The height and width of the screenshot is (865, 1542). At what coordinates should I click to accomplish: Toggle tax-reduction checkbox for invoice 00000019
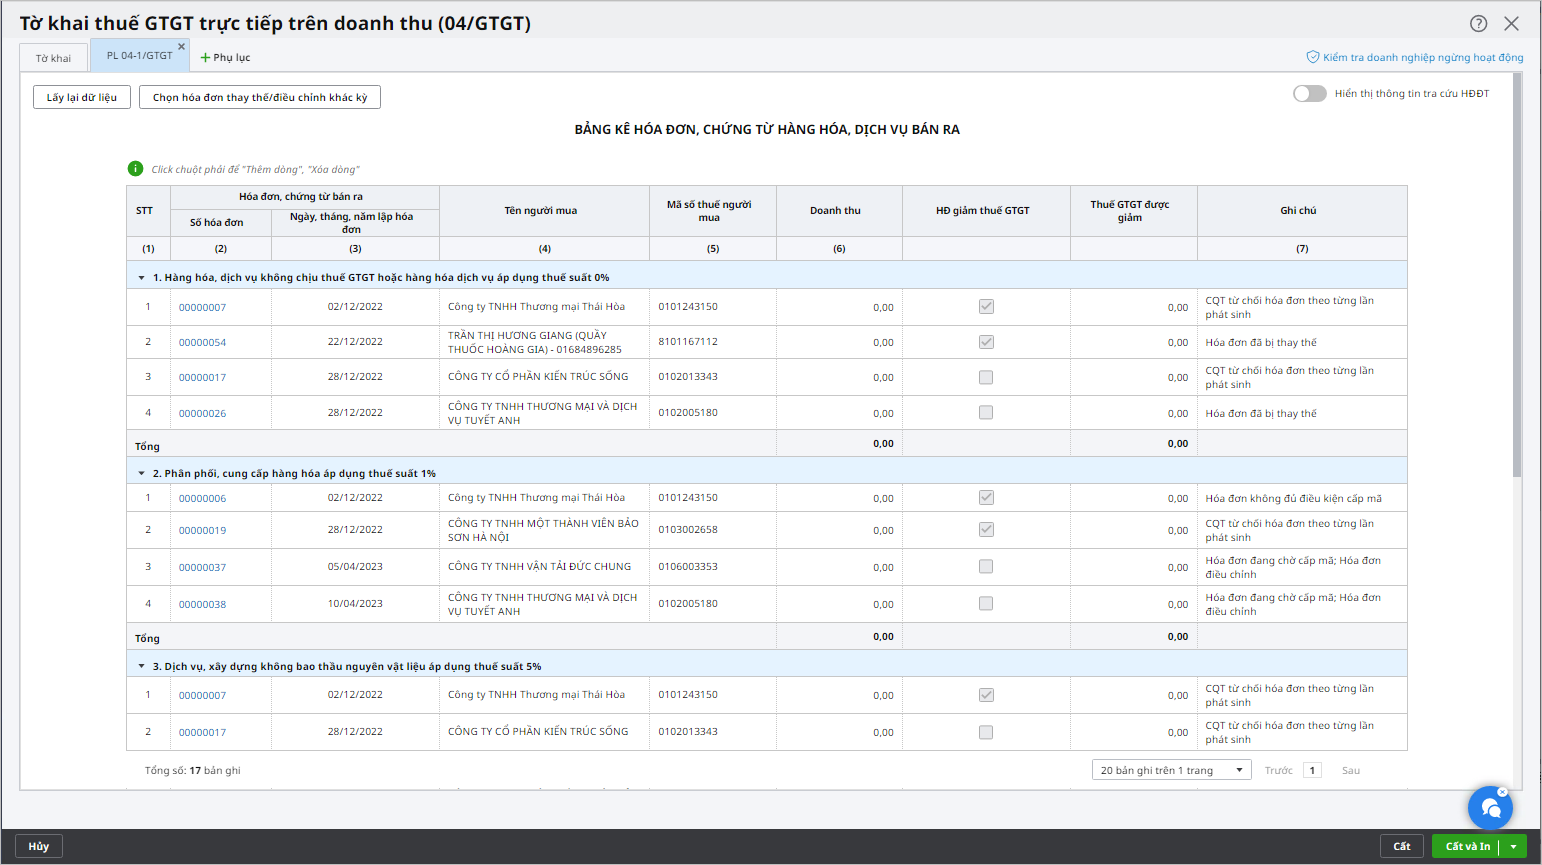(986, 529)
